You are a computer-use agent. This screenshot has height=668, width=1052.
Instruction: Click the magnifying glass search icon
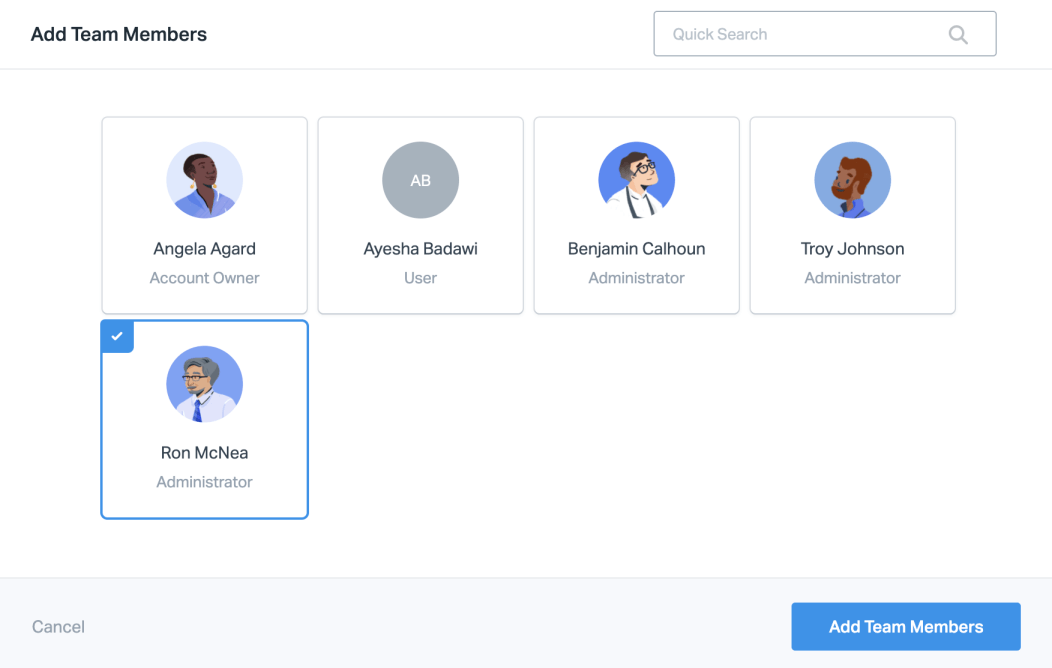[958, 35]
